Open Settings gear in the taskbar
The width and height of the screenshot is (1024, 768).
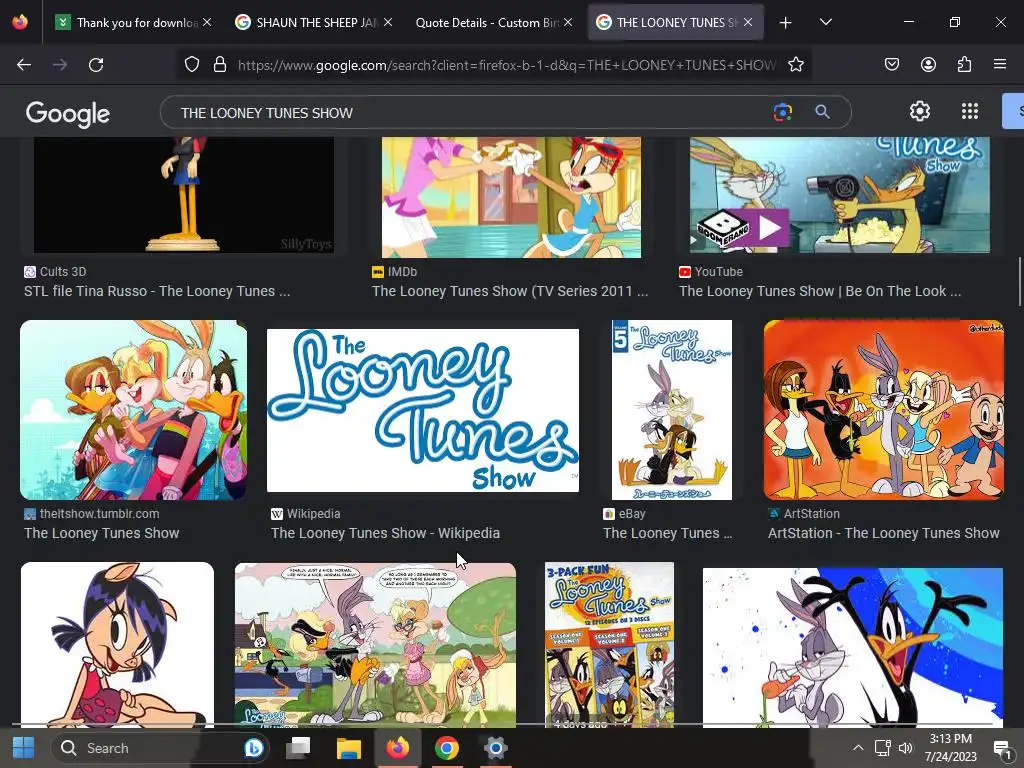[496, 748]
